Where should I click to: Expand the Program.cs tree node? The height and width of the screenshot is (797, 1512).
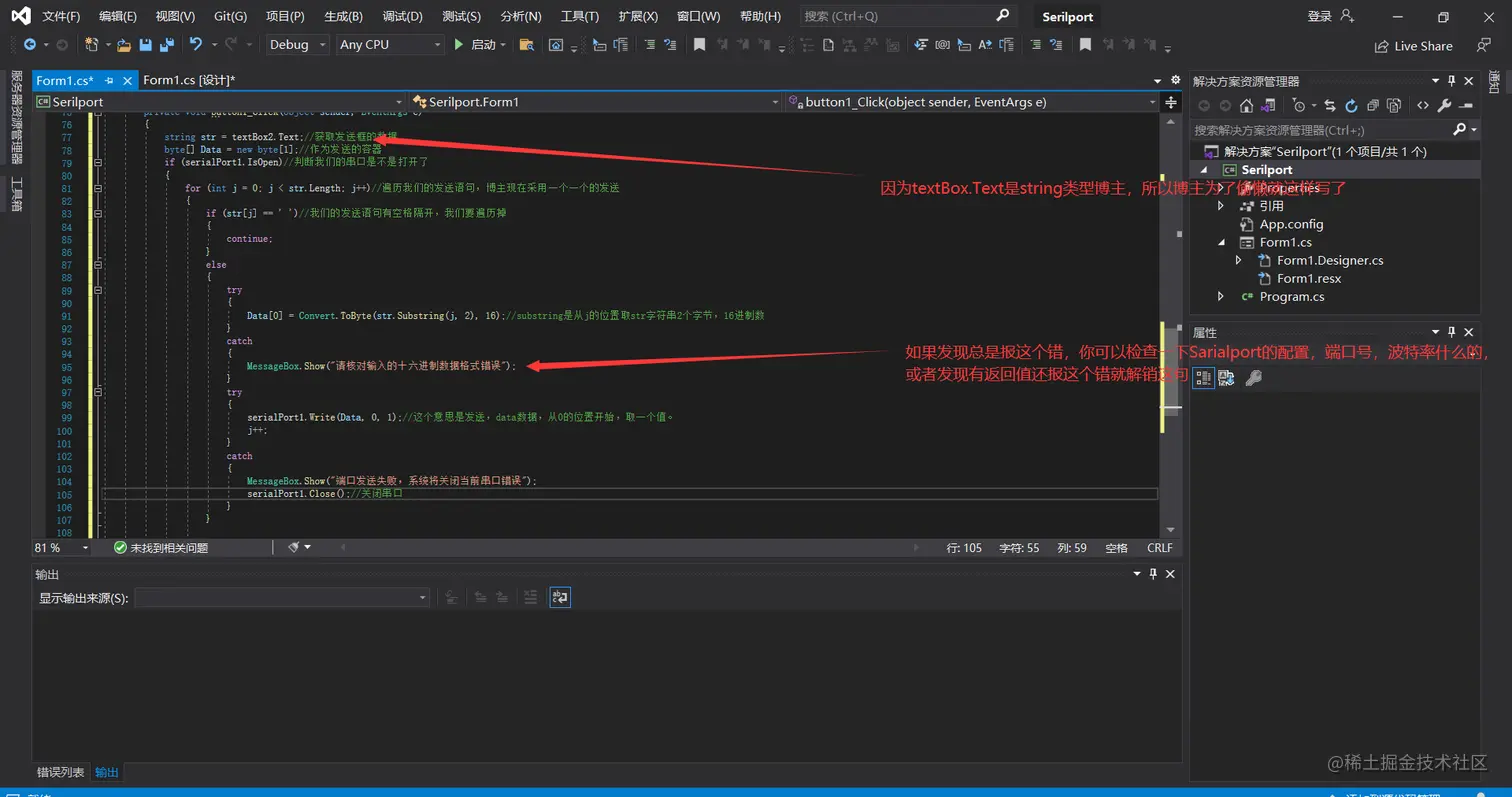point(1220,296)
